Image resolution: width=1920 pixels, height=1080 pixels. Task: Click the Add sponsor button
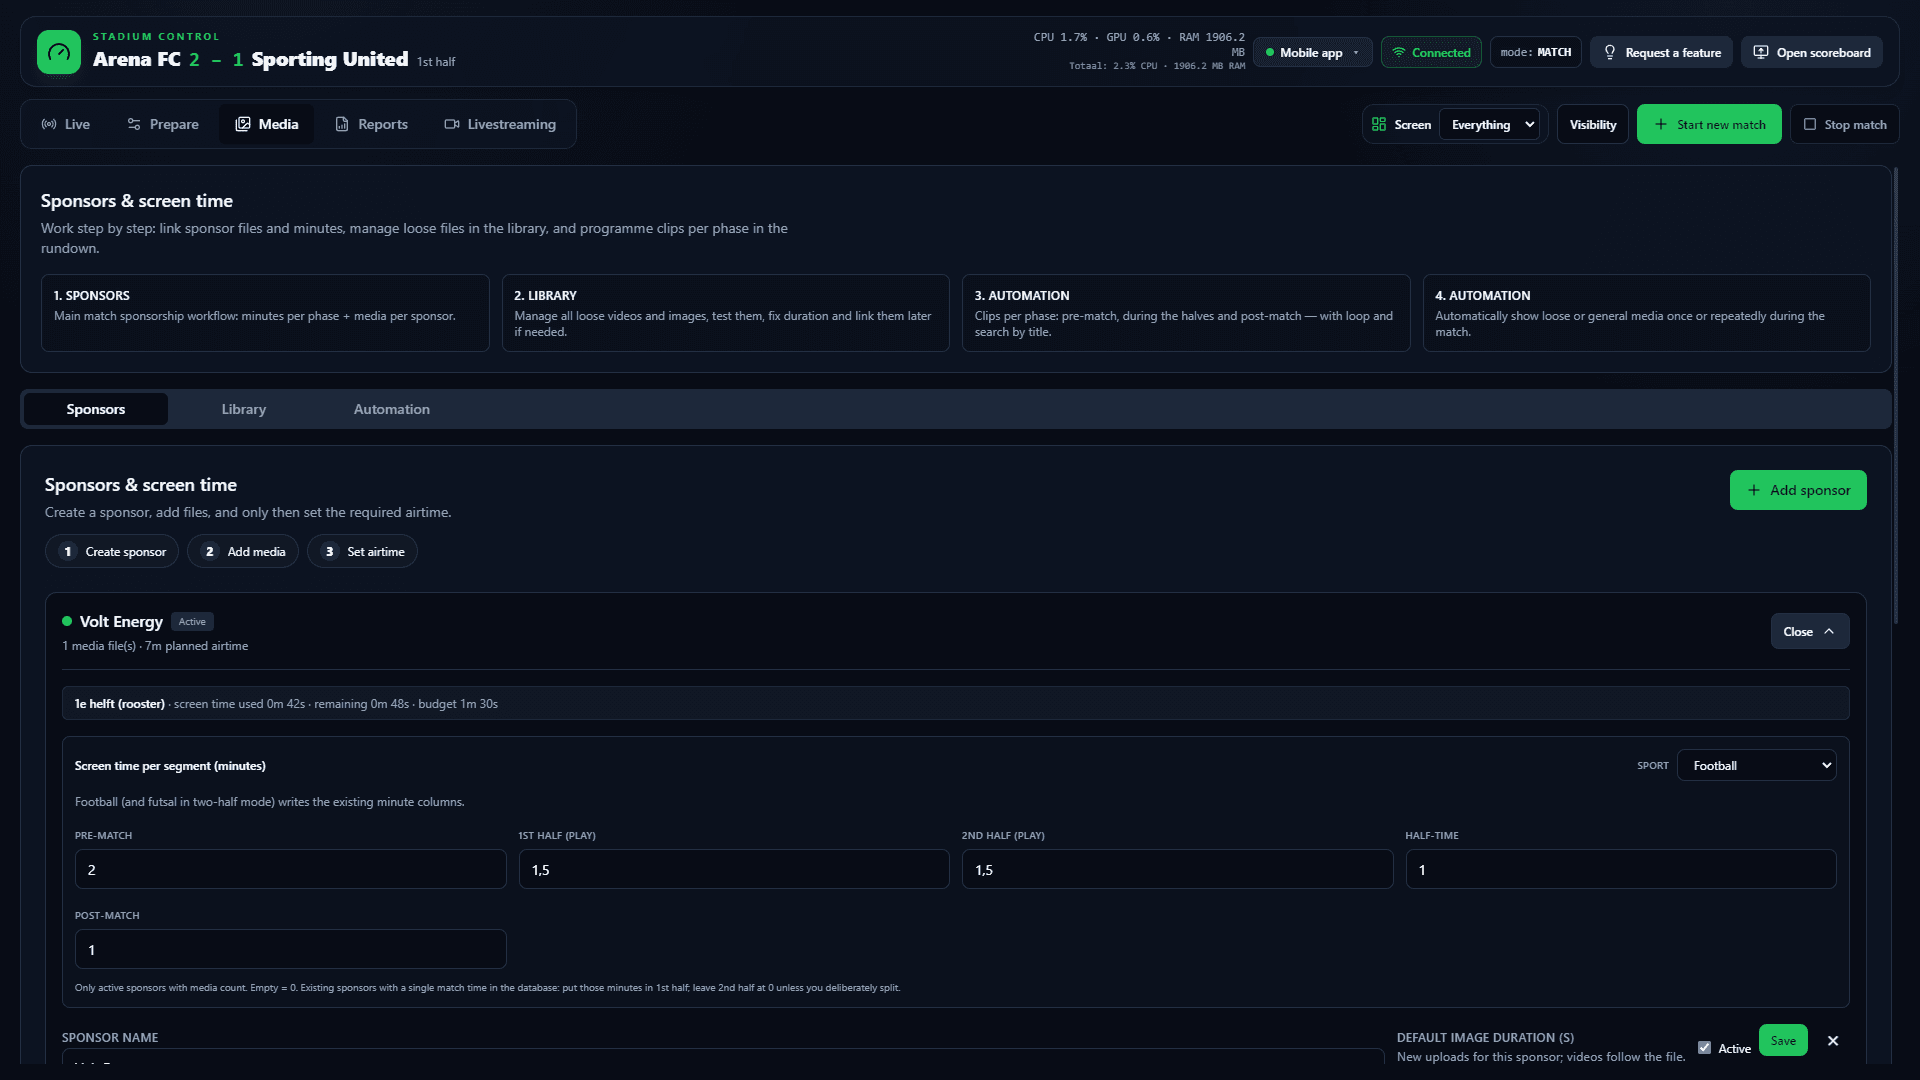click(x=1798, y=490)
